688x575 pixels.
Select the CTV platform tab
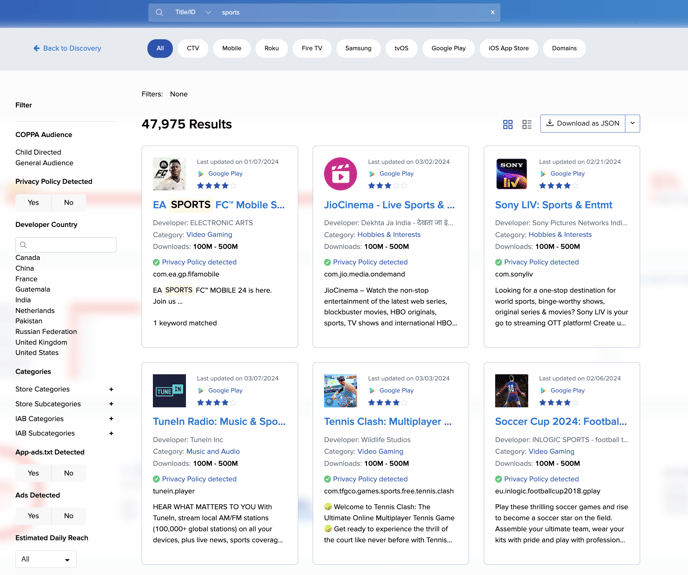193,48
